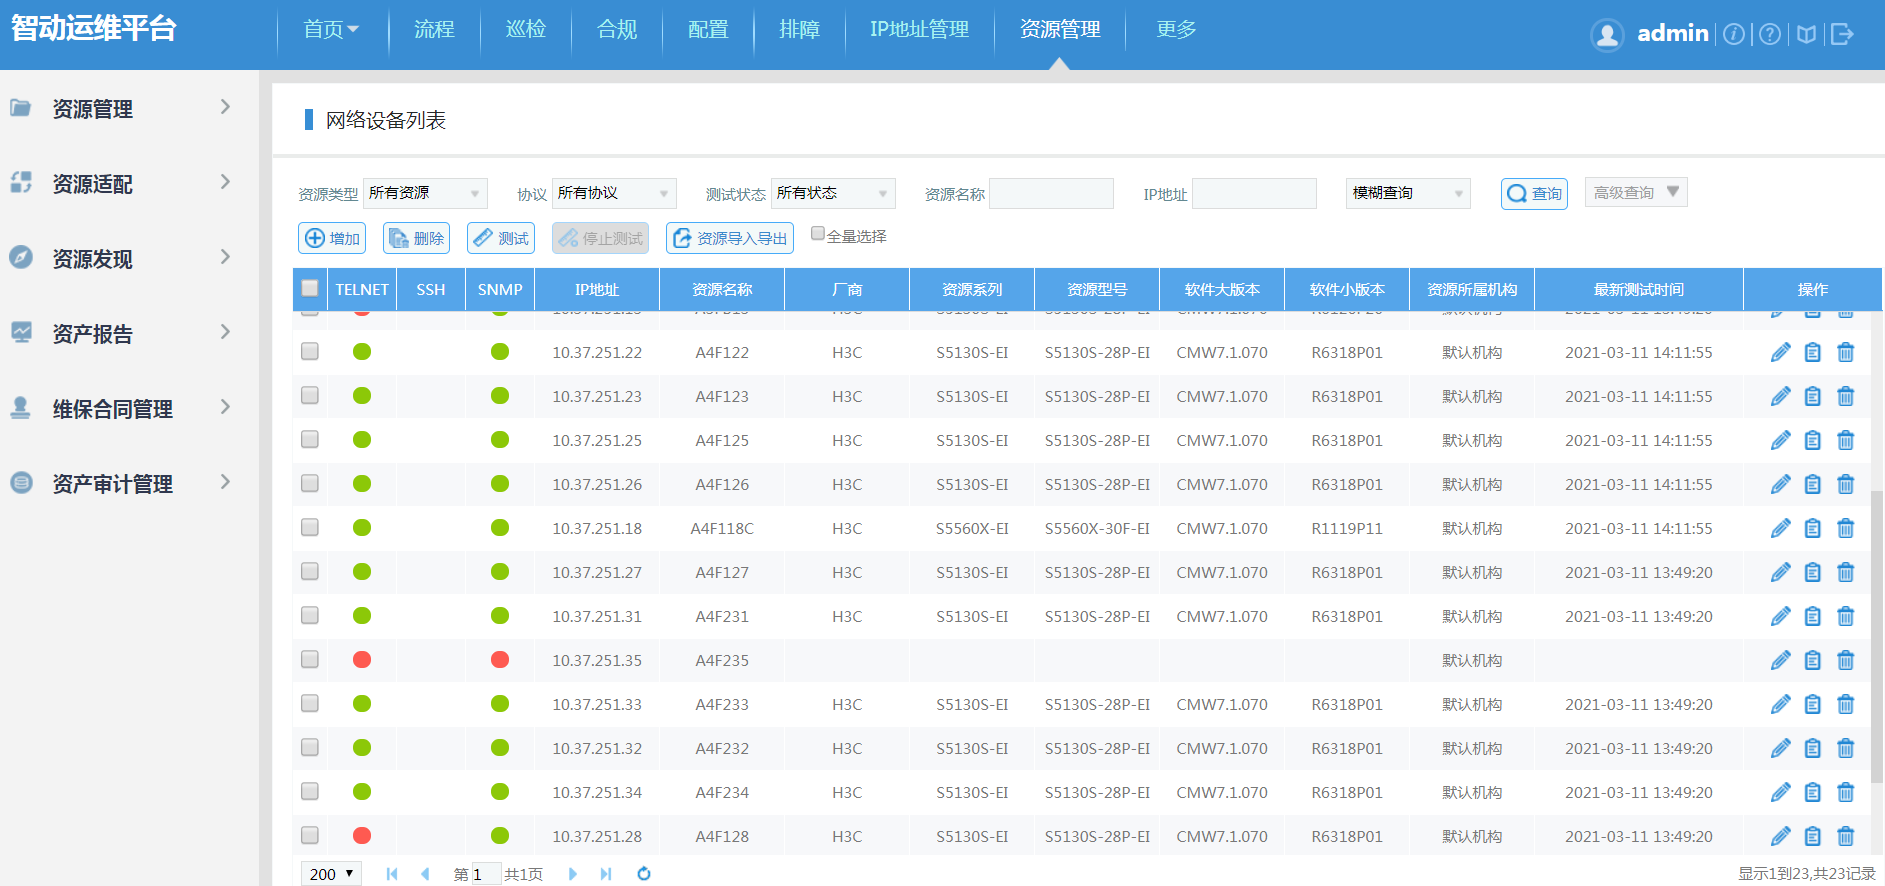Click the trash icon for A4F118C row

[x=1845, y=528]
